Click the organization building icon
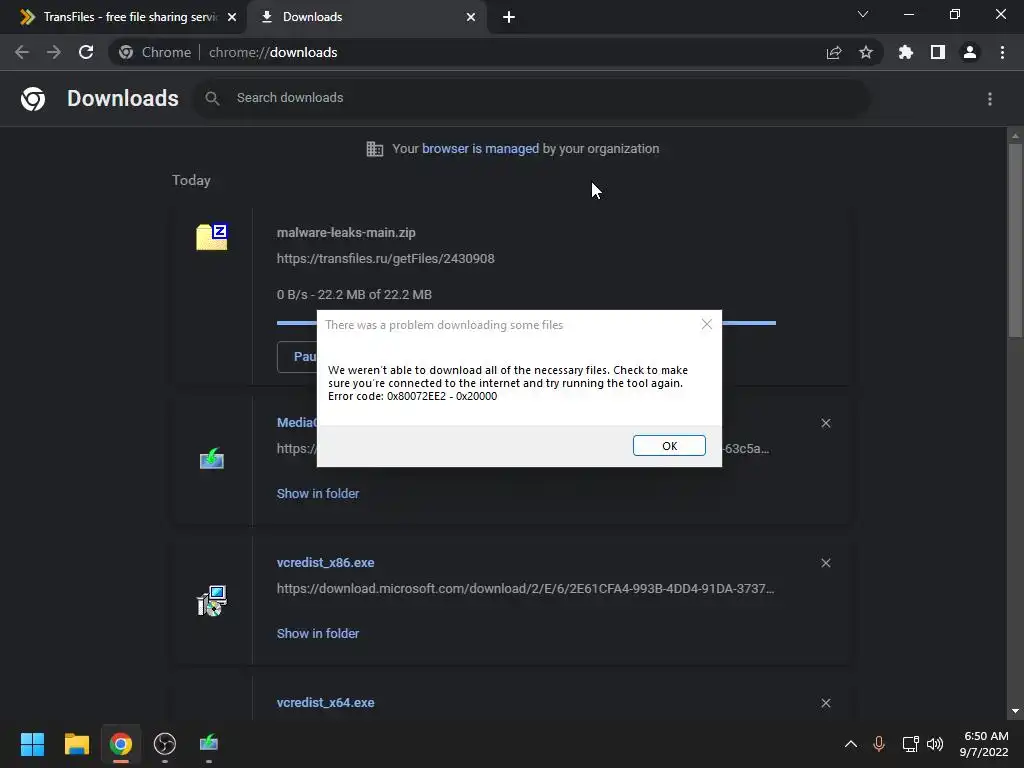This screenshot has width=1024, height=768. [375, 149]
